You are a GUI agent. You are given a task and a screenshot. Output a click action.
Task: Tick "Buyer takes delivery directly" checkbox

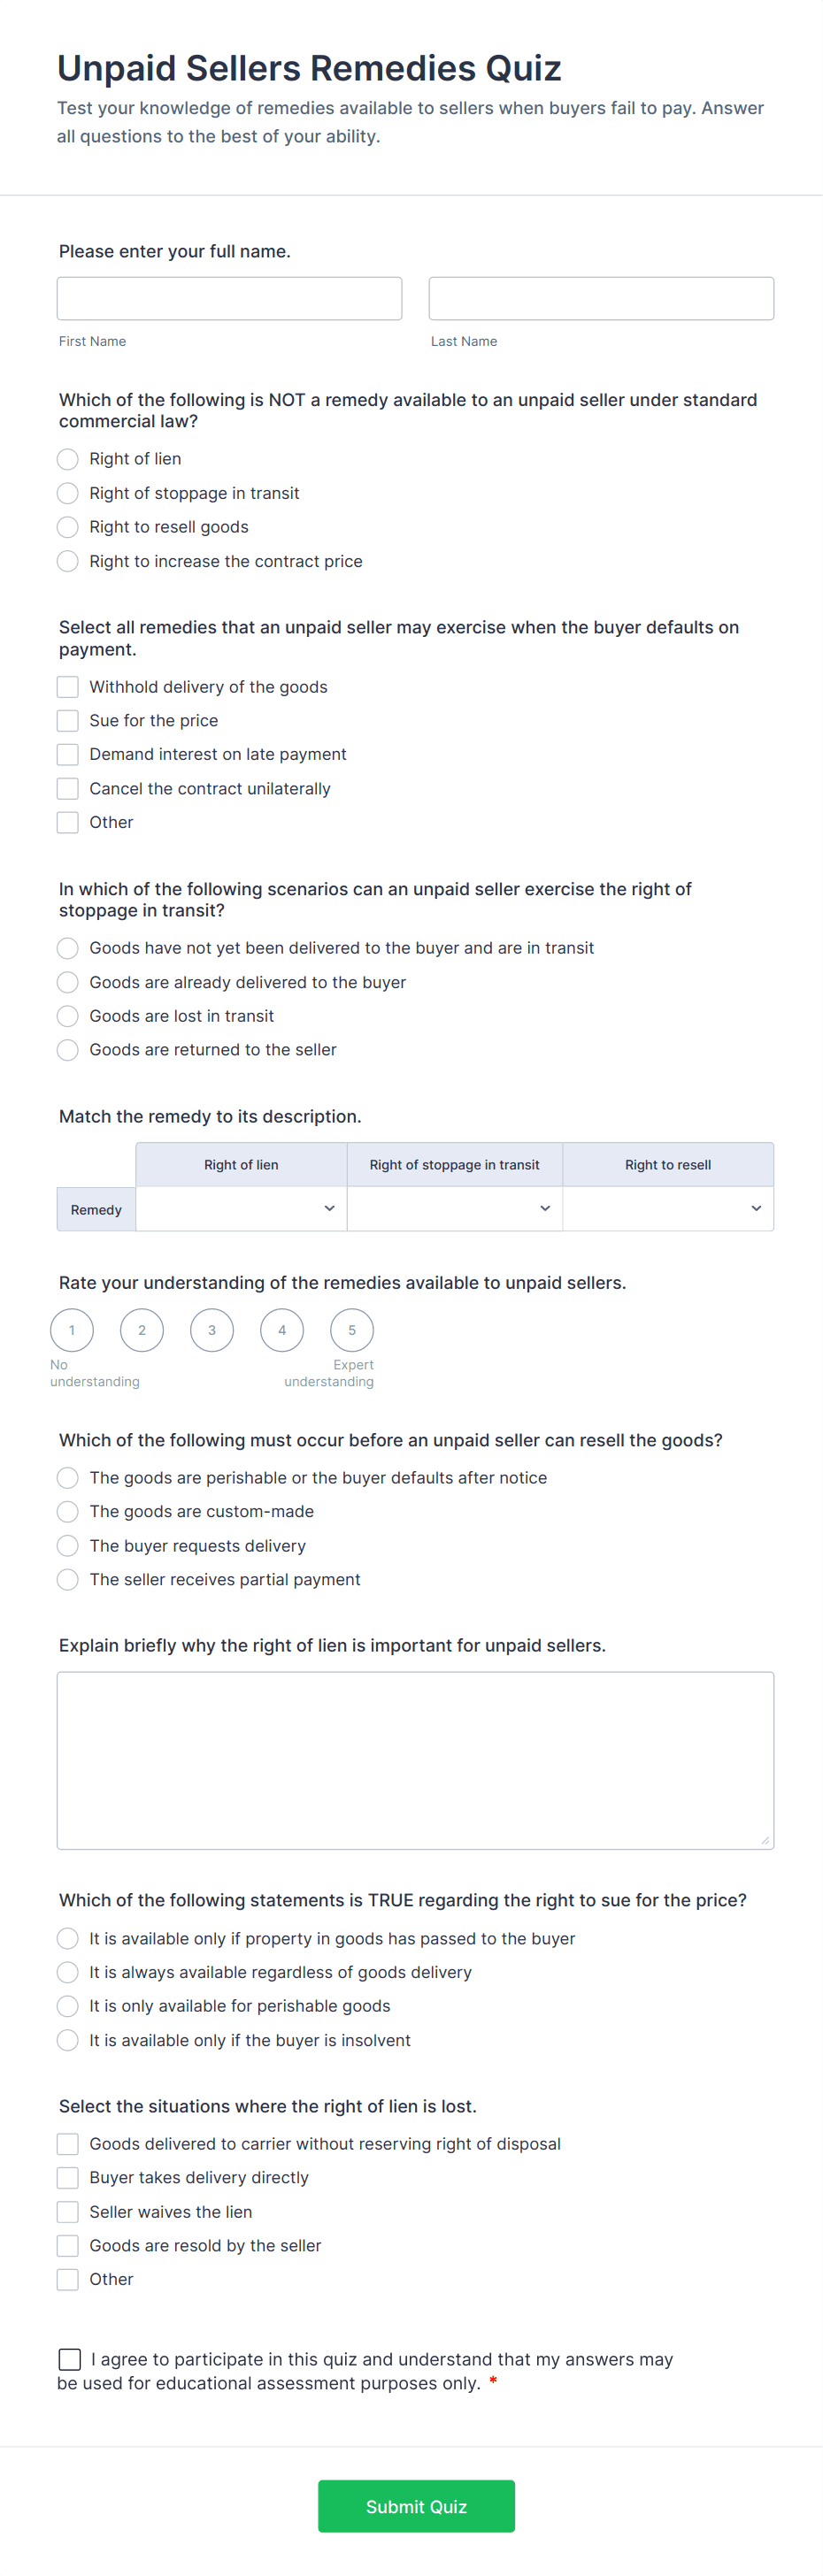(68, 2178)
